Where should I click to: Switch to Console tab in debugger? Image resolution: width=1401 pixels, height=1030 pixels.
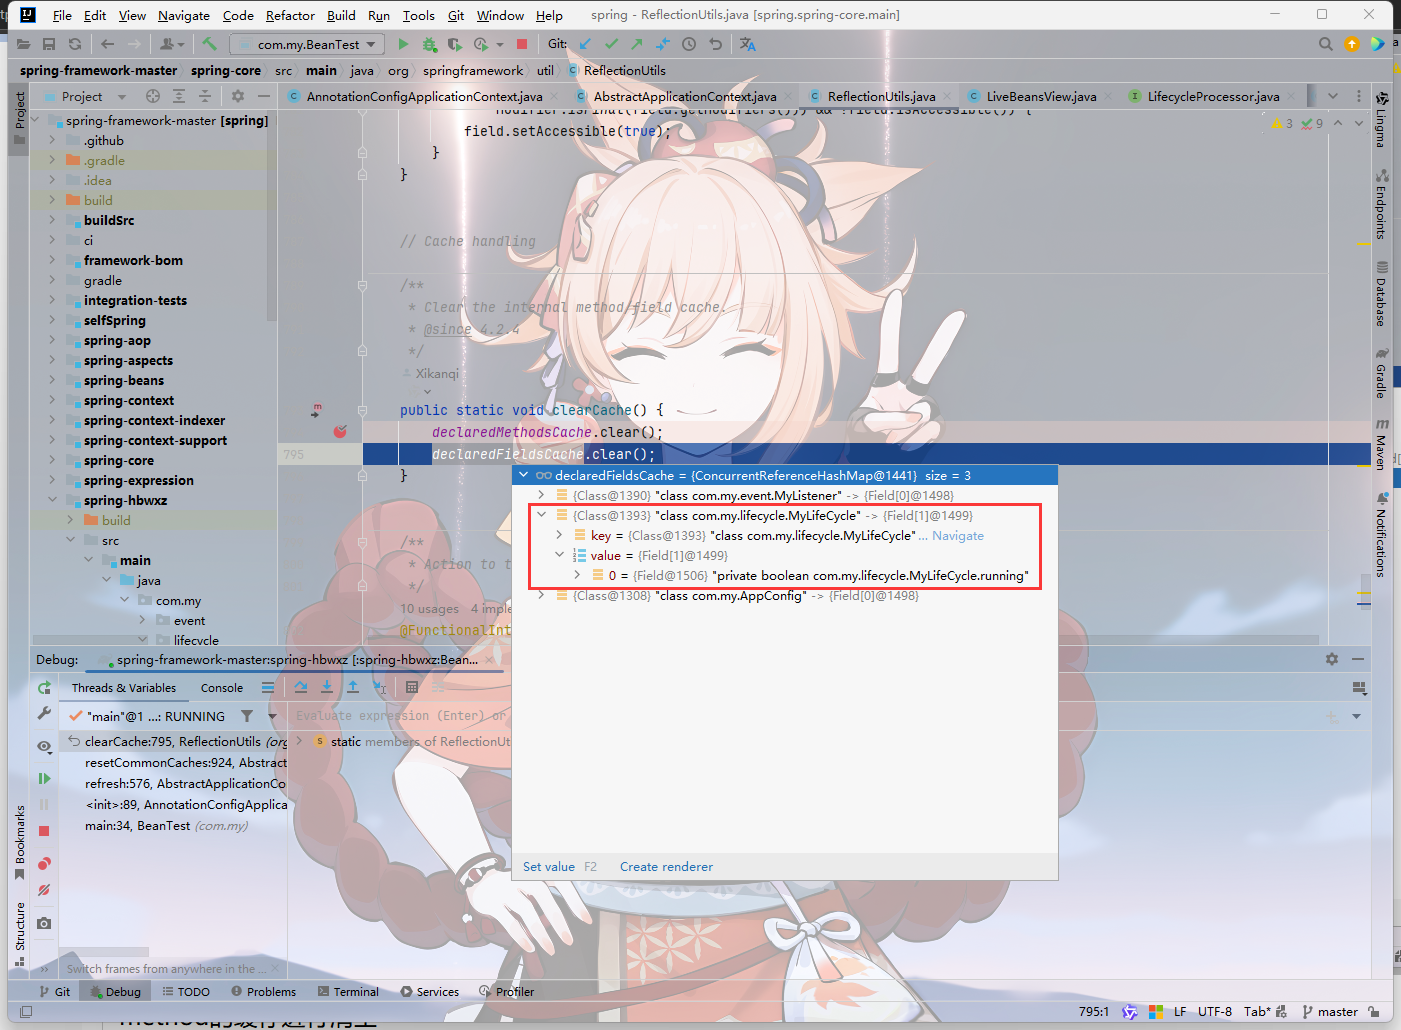tap(222, 688)
